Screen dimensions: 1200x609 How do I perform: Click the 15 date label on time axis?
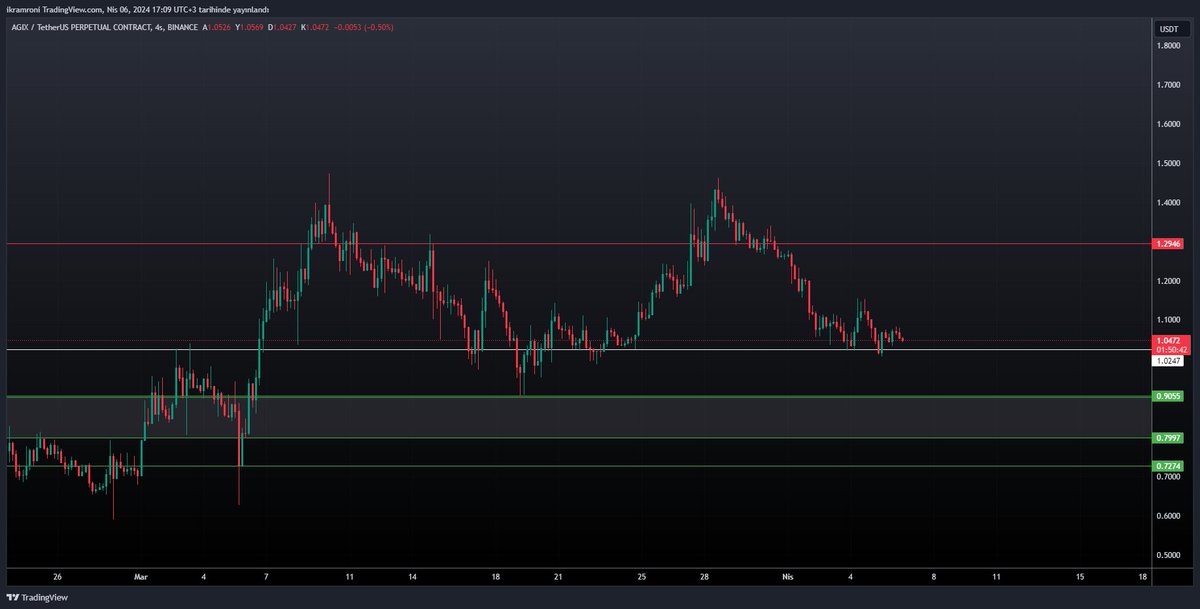[1080, 577]
